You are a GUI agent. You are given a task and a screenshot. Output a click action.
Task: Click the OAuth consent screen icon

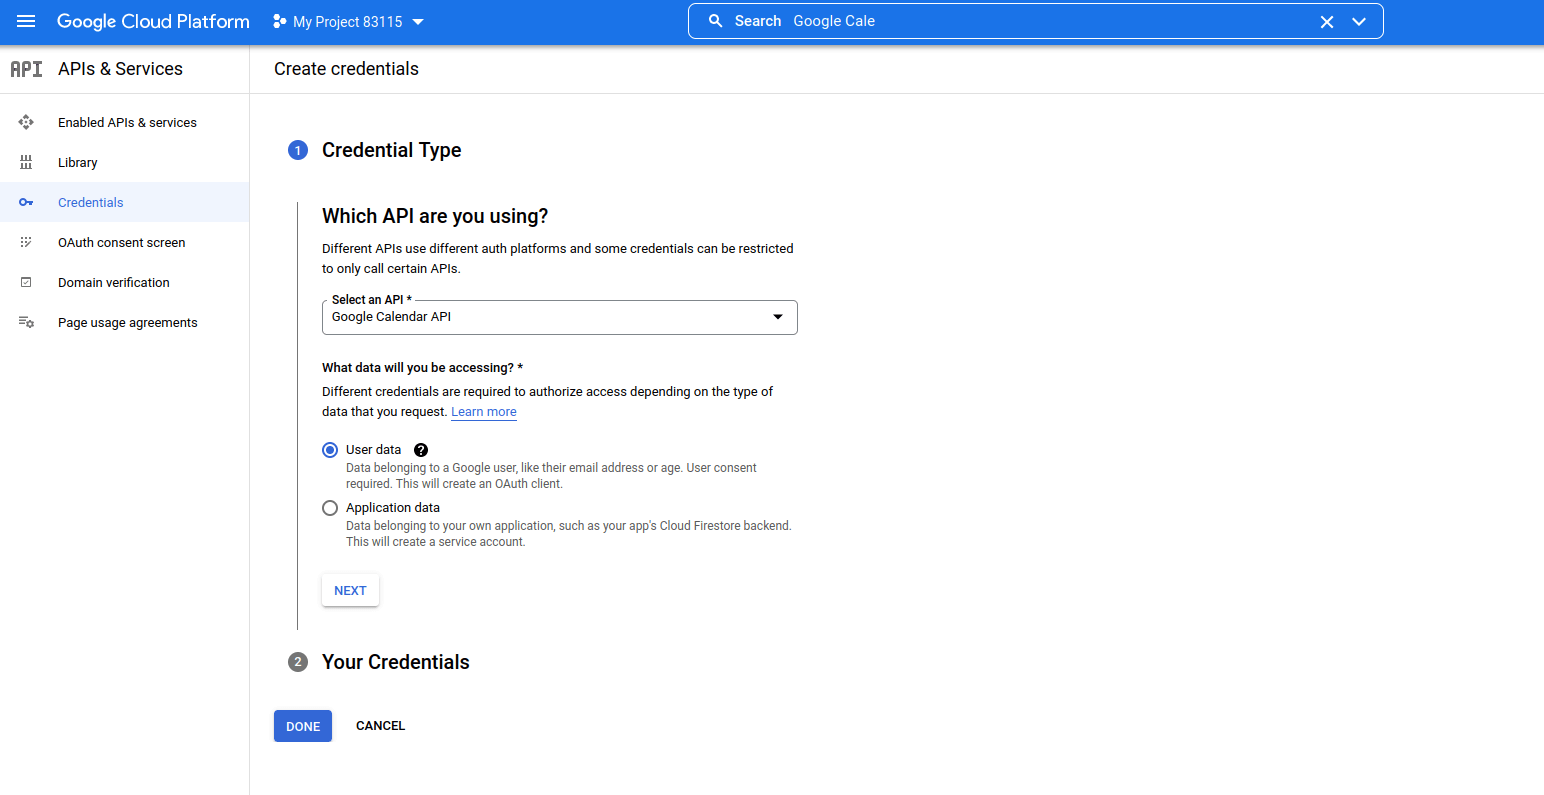26,242
